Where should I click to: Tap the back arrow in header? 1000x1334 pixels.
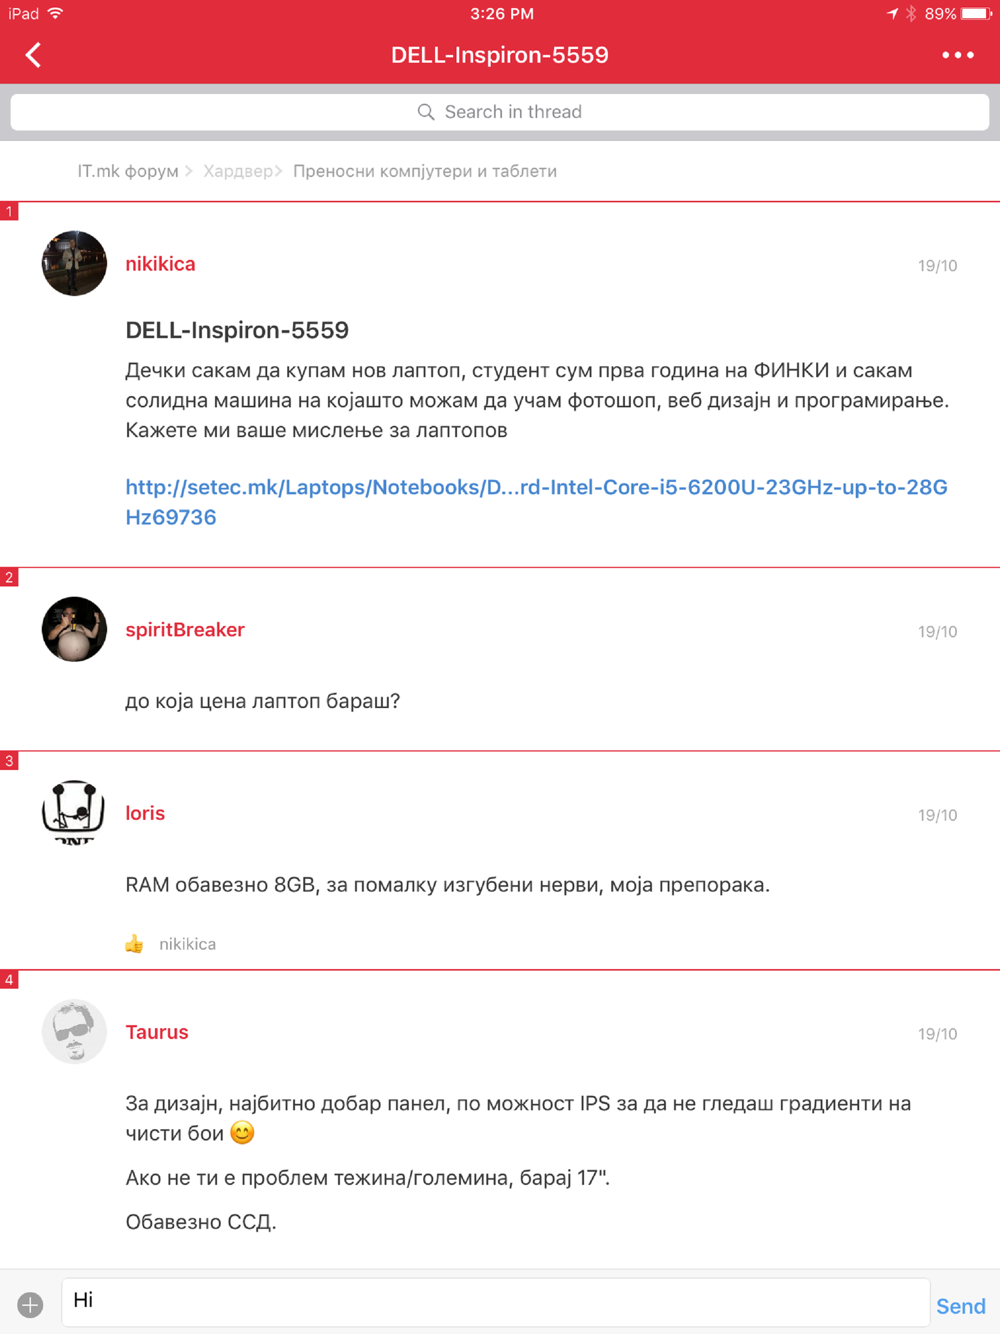pyautogui.click(x=33, y=55)
